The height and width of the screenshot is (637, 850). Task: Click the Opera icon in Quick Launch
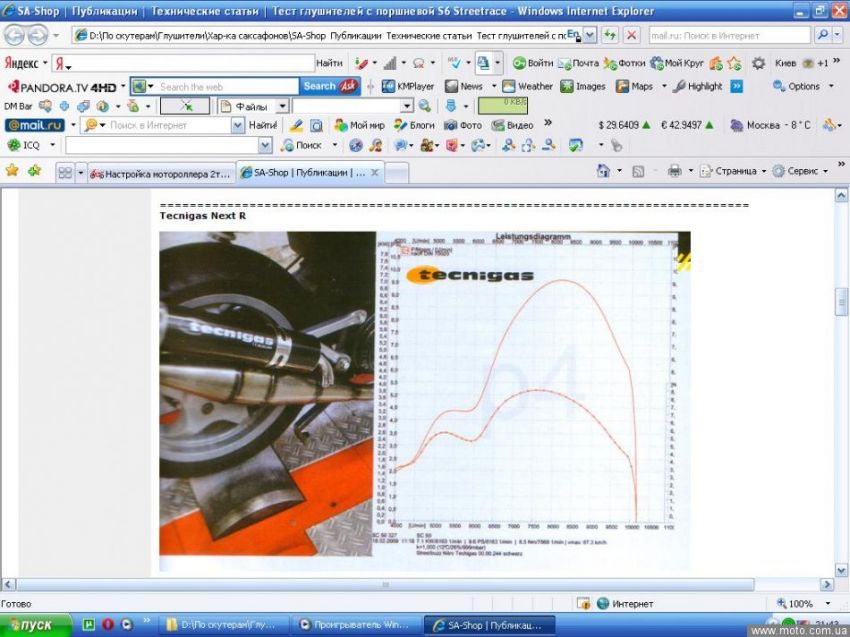[108, 625]
